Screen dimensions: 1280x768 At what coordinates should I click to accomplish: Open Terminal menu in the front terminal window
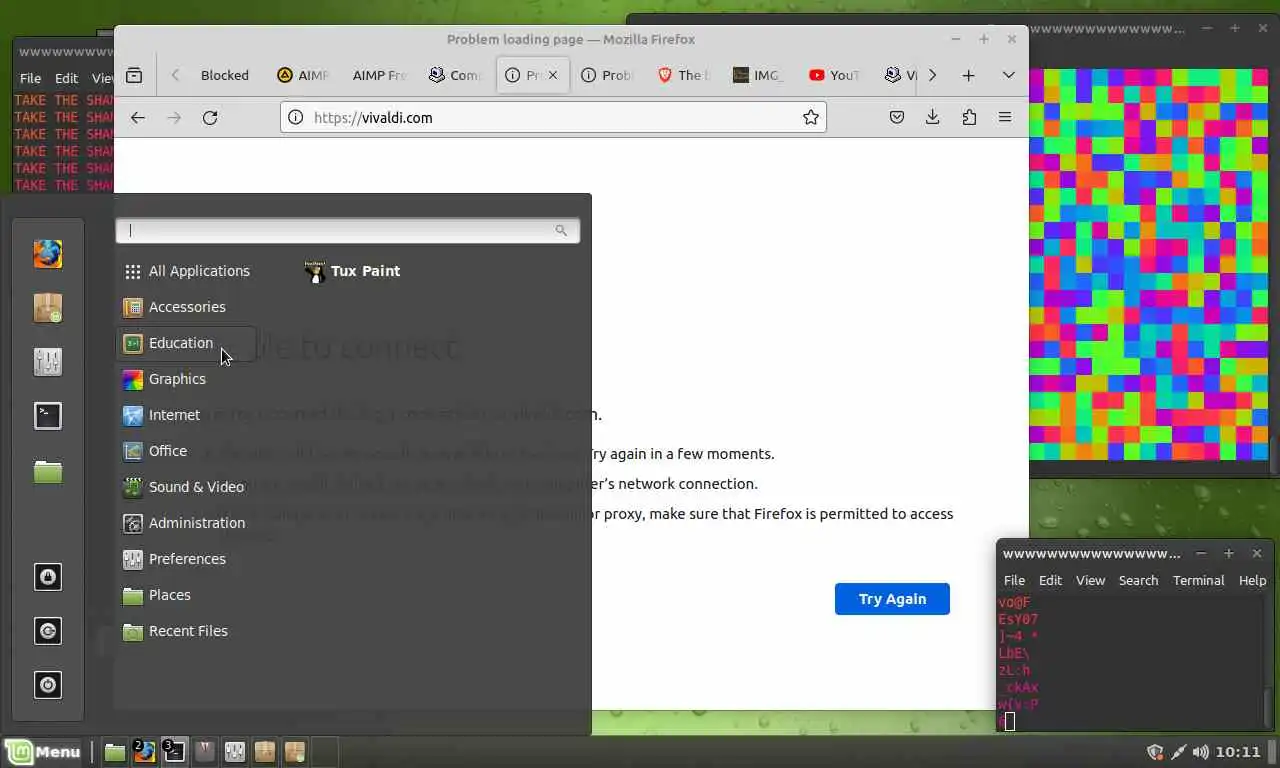(1198, 580)
